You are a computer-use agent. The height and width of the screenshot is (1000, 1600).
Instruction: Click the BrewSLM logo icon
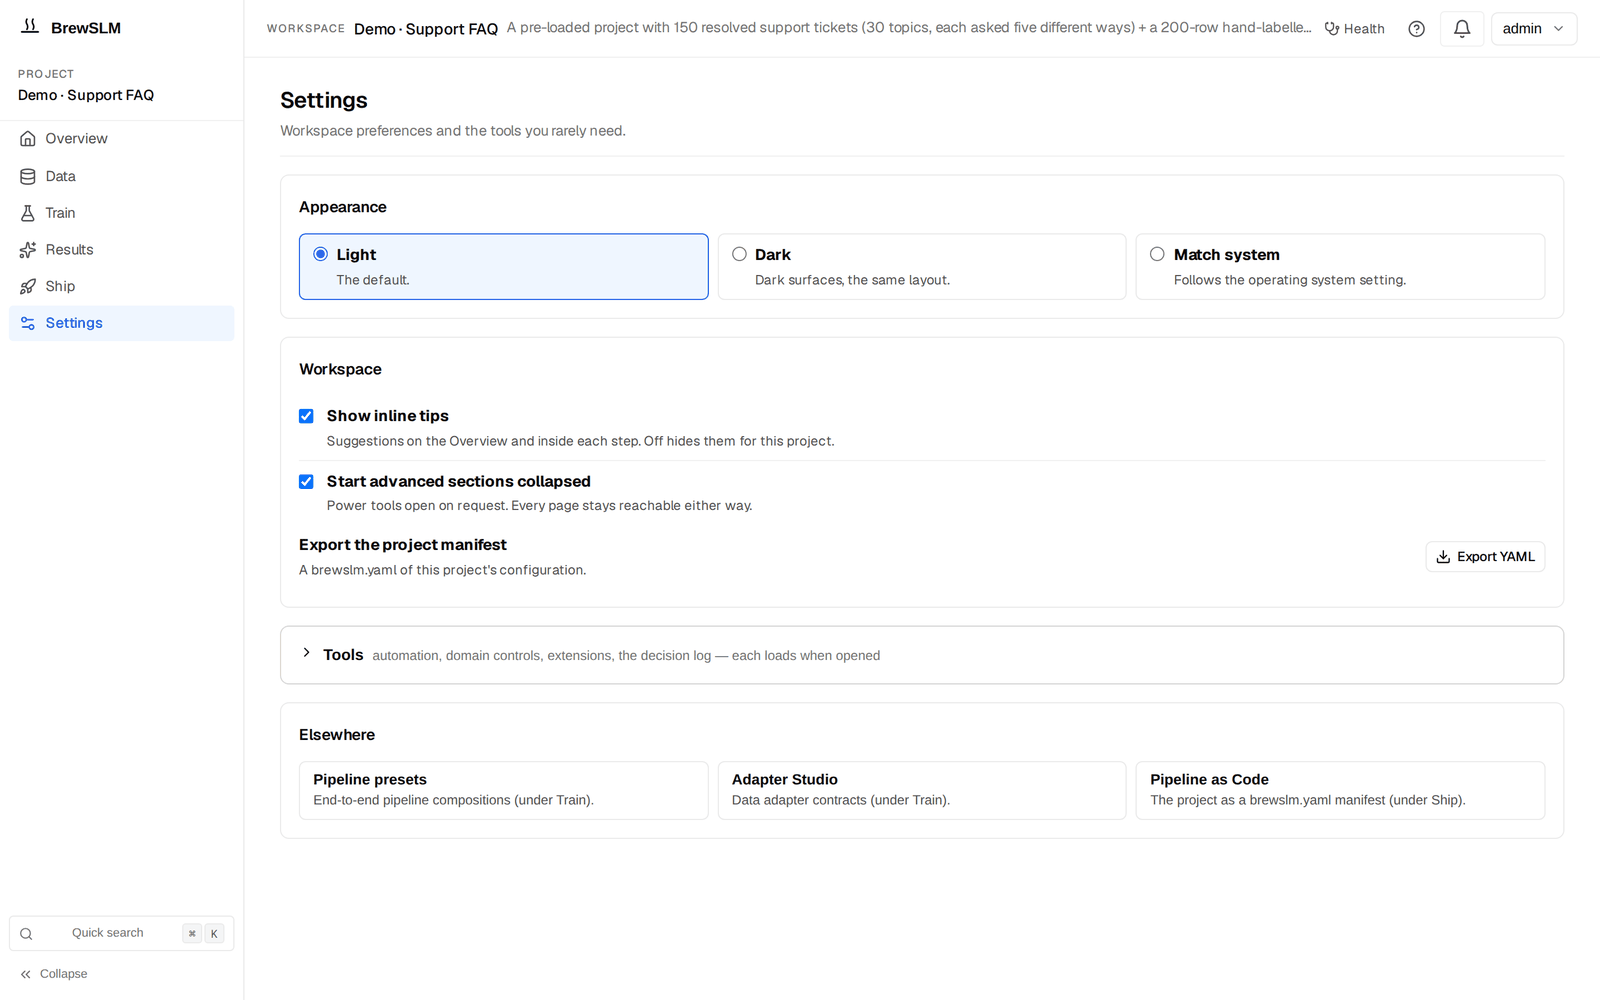click(30, 26)
